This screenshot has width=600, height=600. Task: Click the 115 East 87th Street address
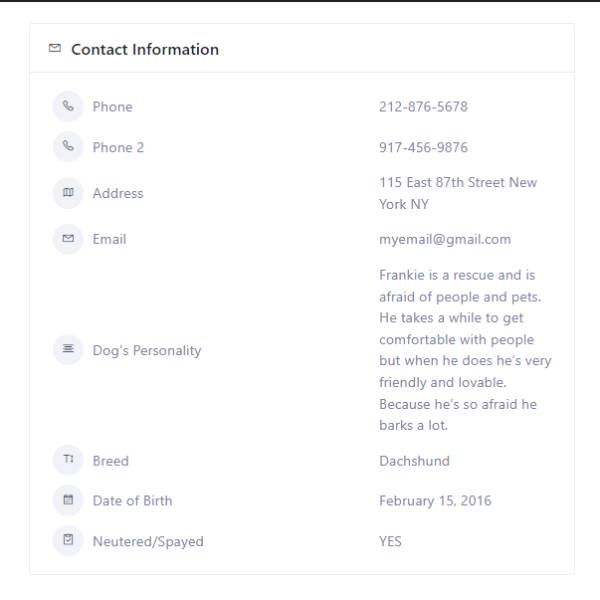pyautogui.click(x=458, y=193)
